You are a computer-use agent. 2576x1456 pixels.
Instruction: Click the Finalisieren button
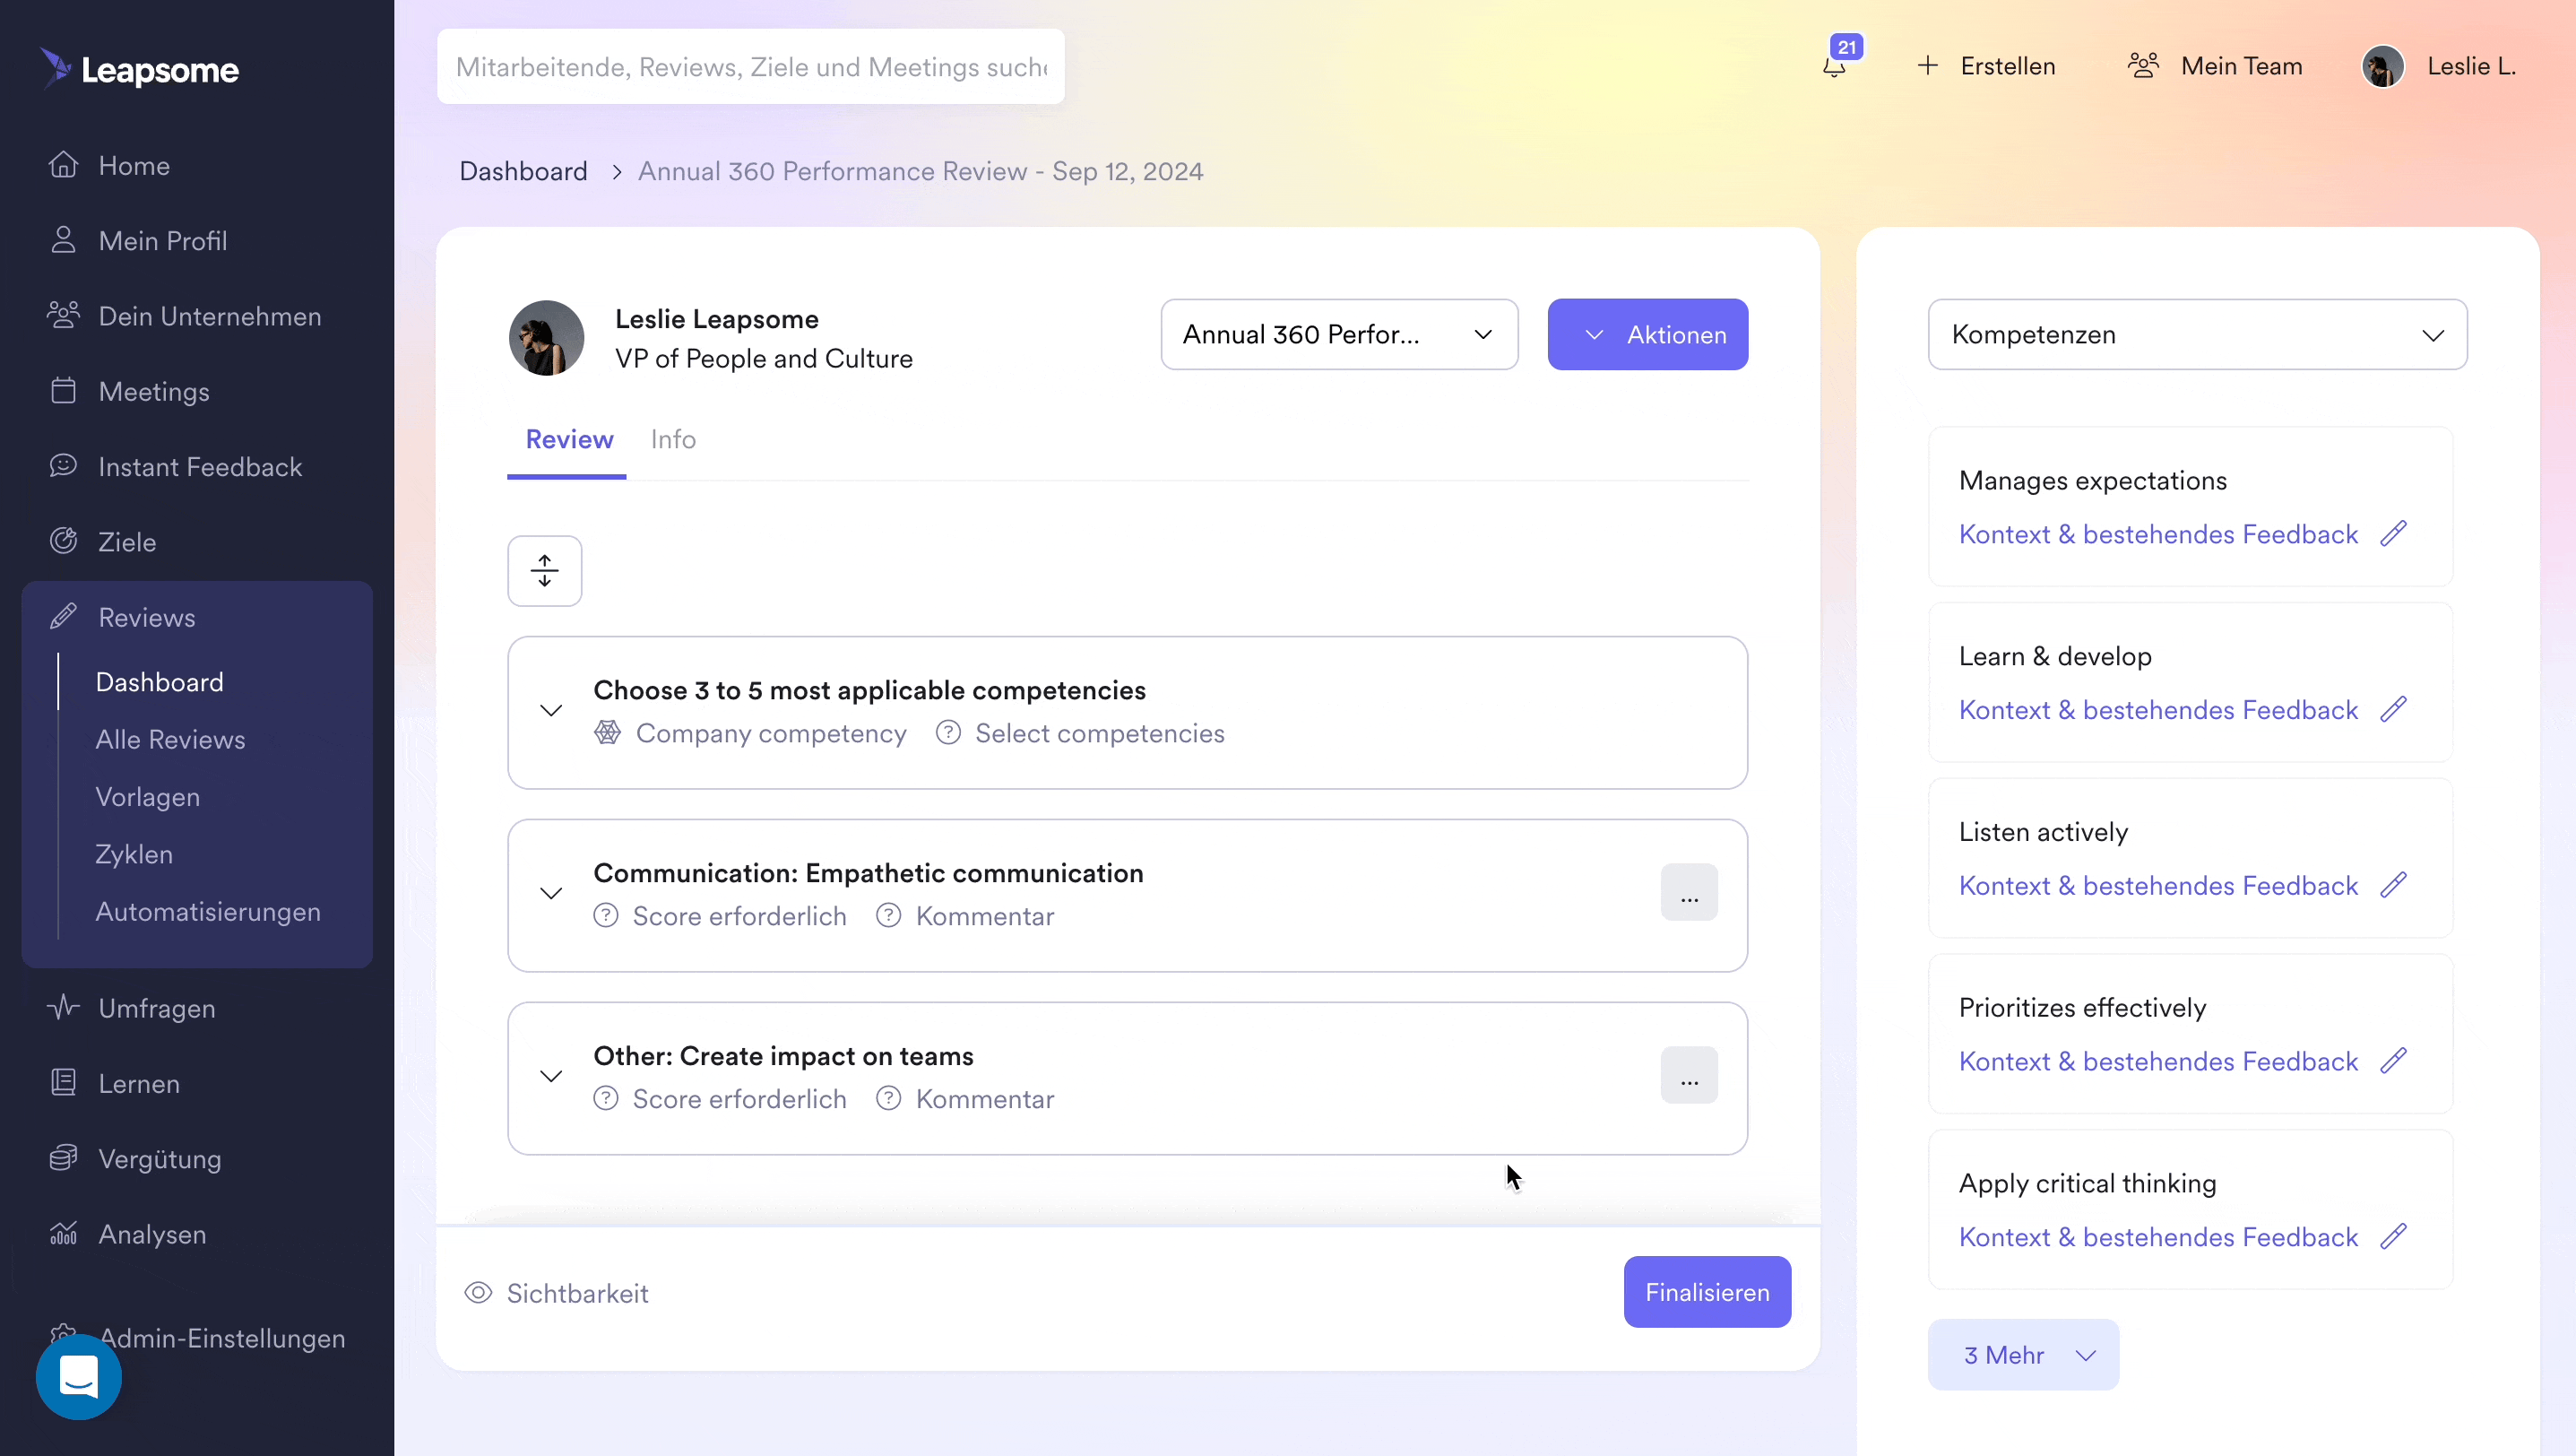pyautogui.click(x=1707, y=1292)
